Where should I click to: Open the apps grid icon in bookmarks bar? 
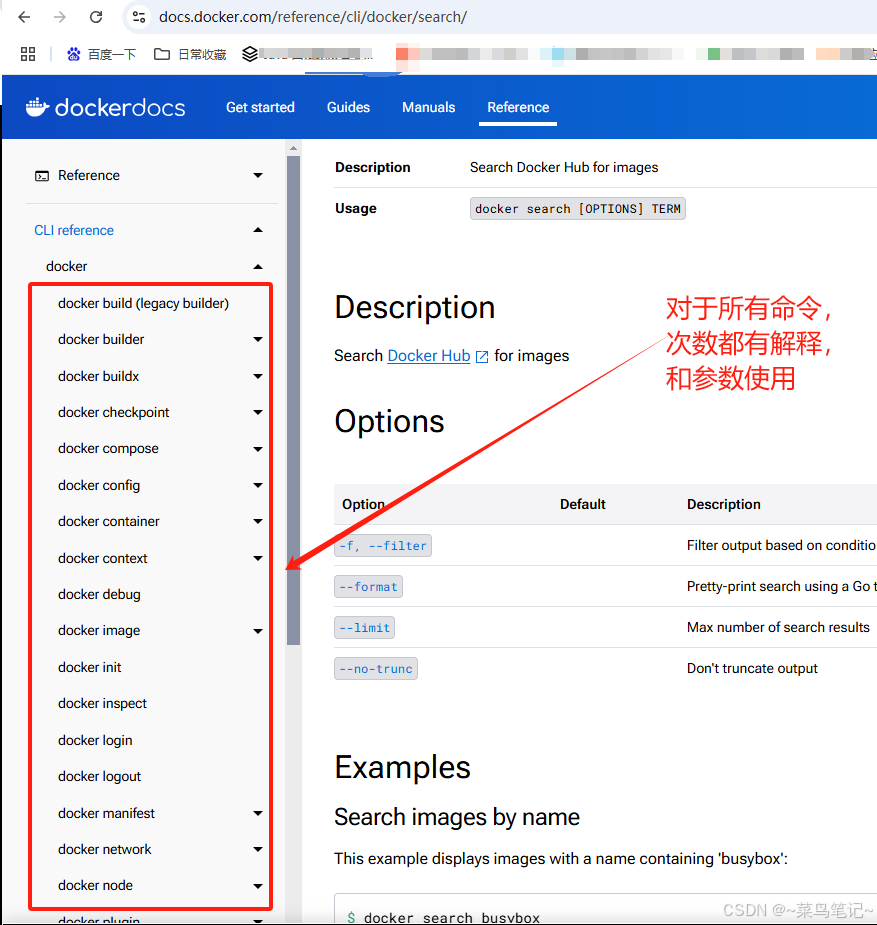(28, 54)
